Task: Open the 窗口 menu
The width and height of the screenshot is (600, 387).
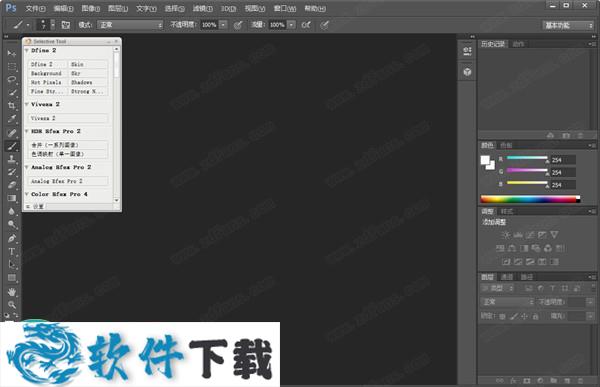Action: [285, 8]
